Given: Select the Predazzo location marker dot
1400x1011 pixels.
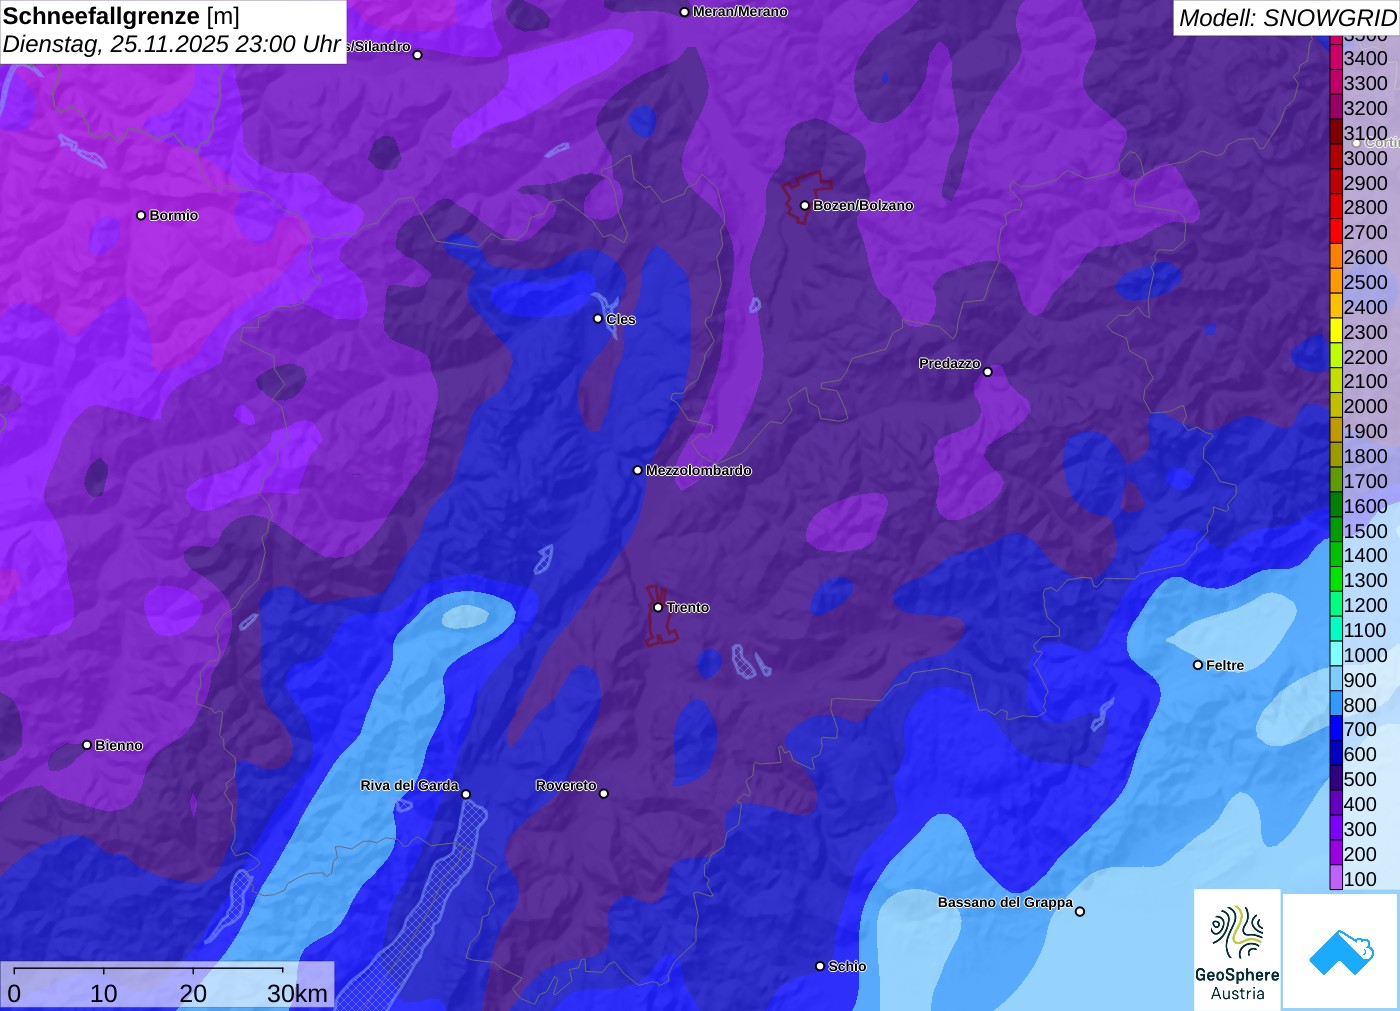Looking at the screenshot, I should [x=988, y=372].
